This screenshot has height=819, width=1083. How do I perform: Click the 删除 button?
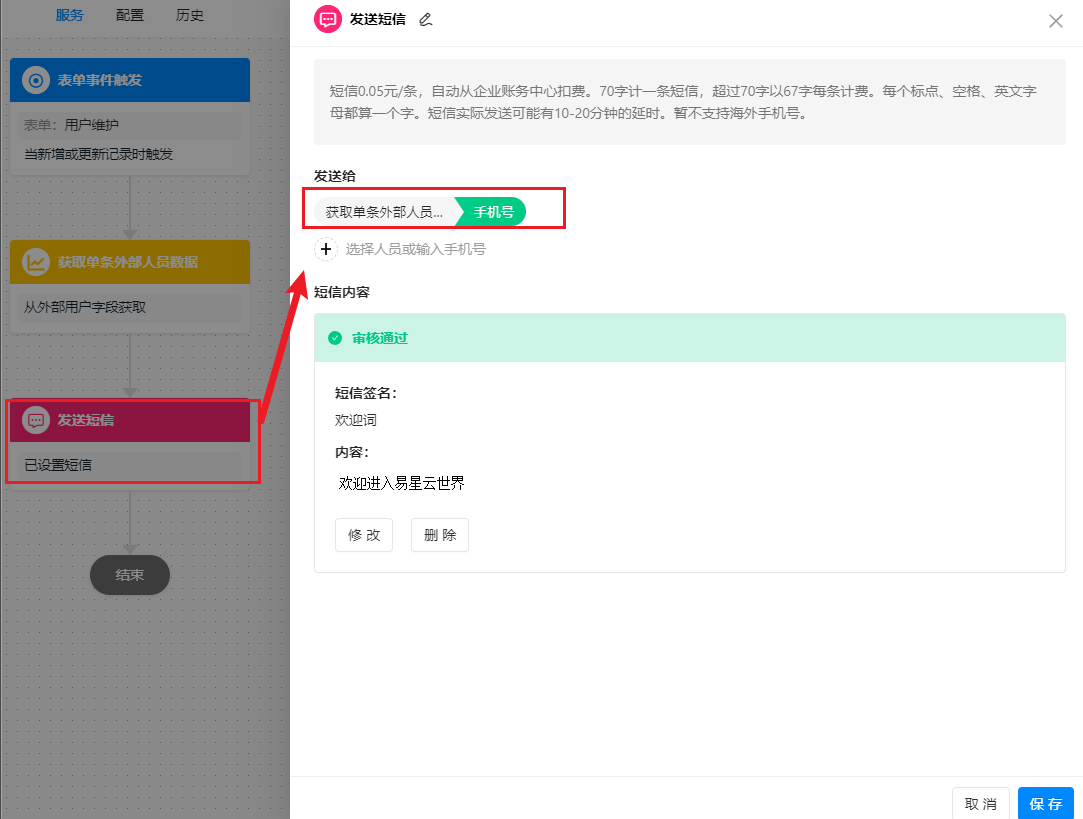point(440,534)
